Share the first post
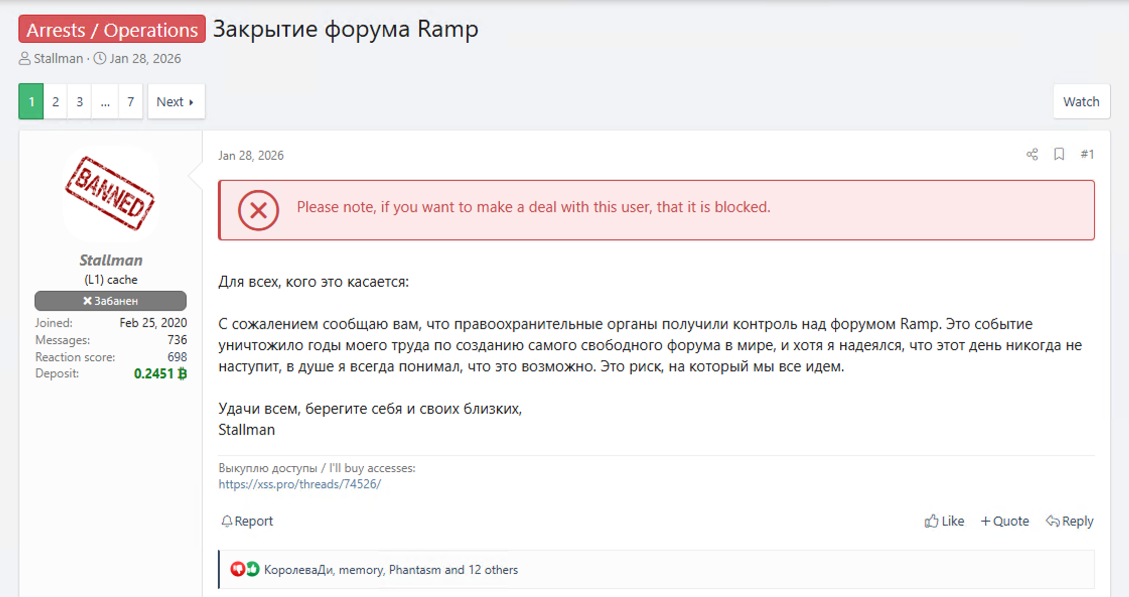Image resolution: width=1129 pixels, height=597 pixels. pos(1032,154)
